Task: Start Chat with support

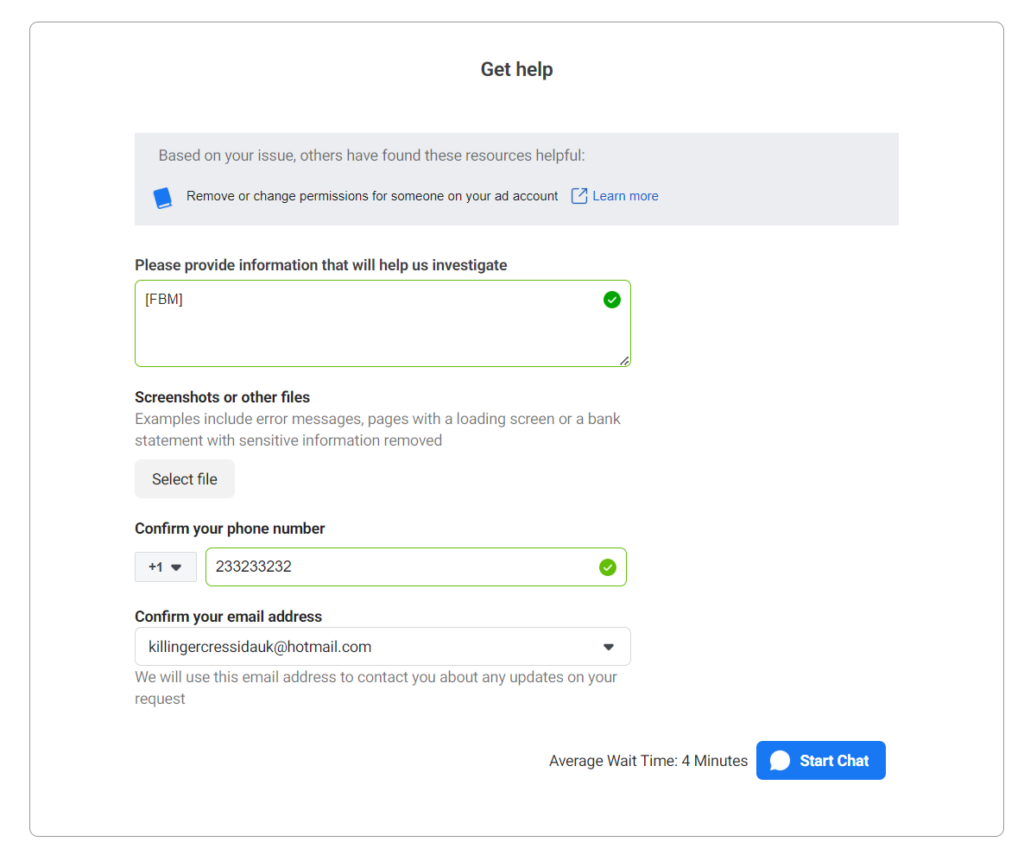Action: [x=821, y=760]
